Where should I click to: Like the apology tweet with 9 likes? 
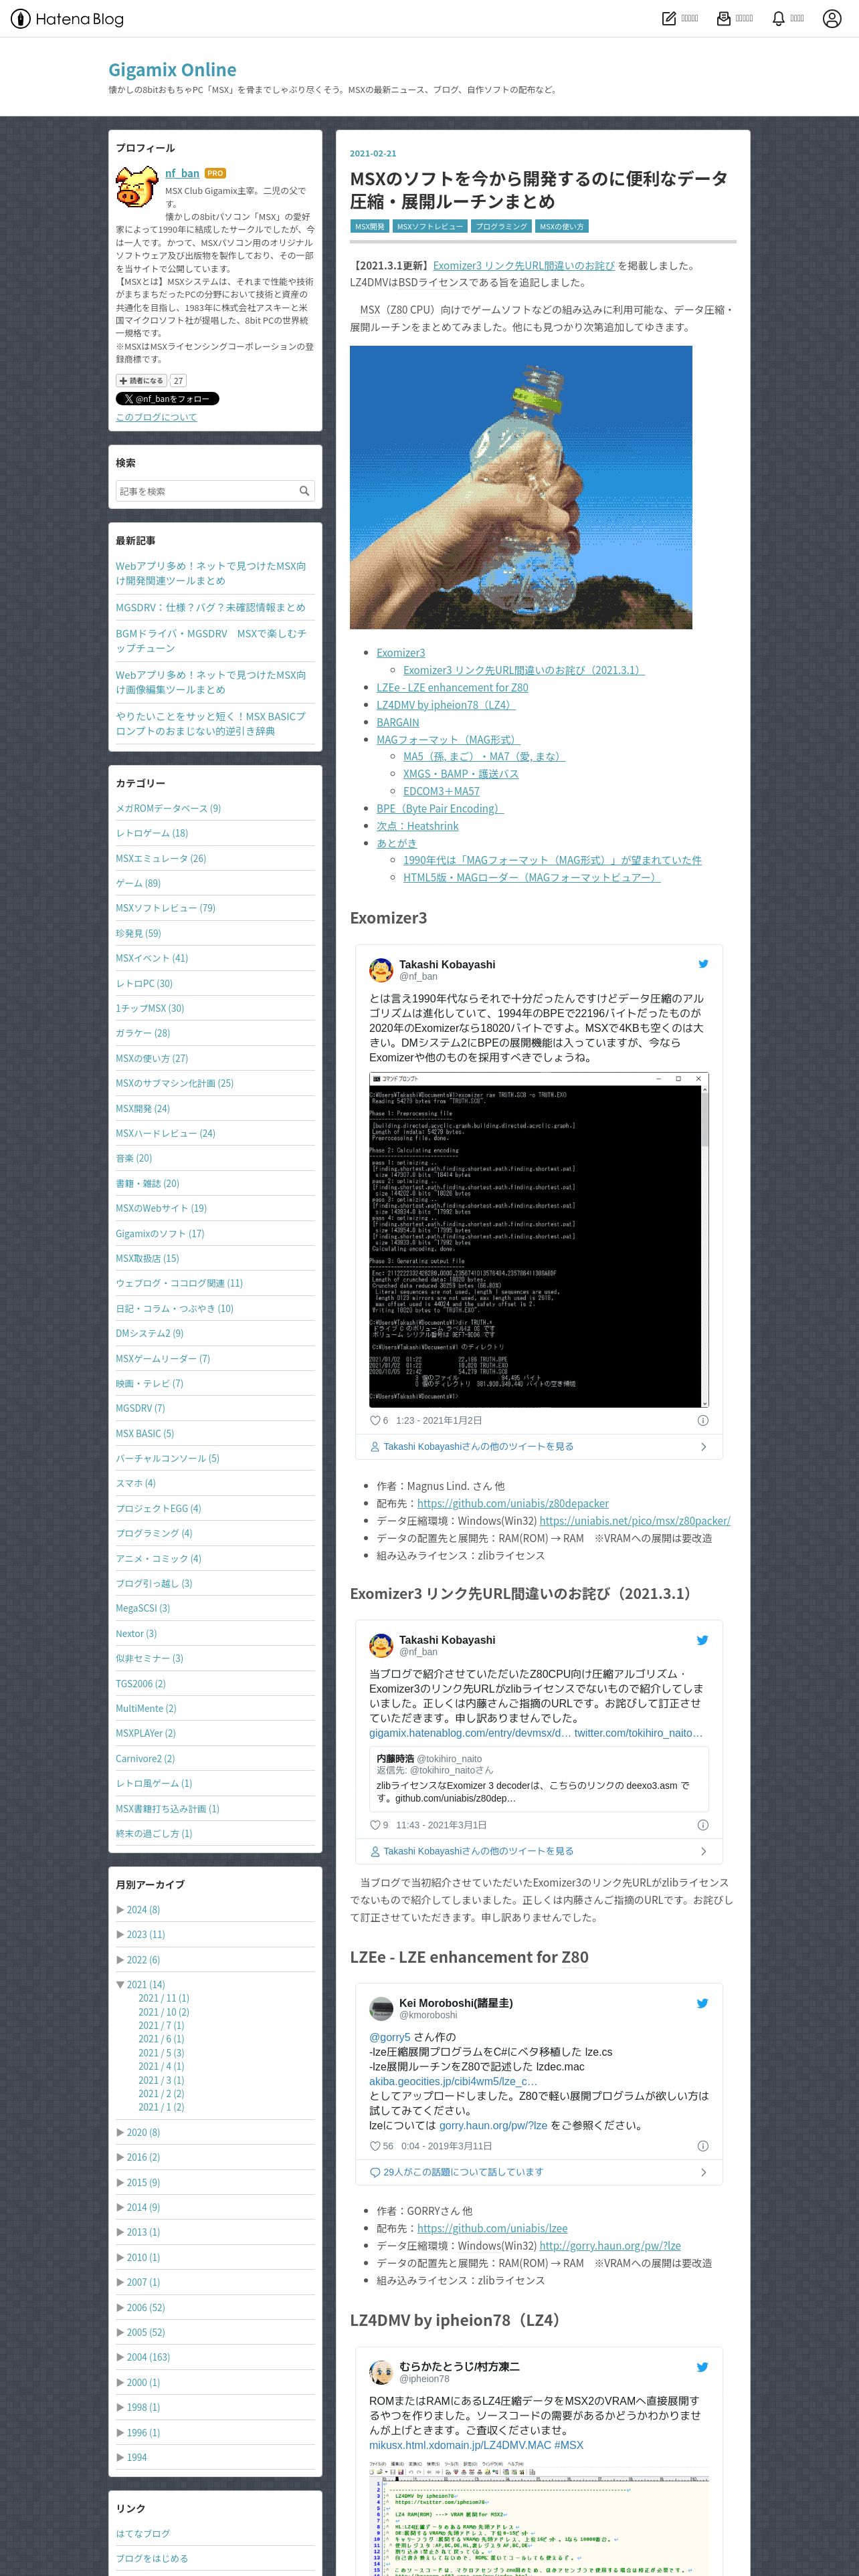(376, 1825)
